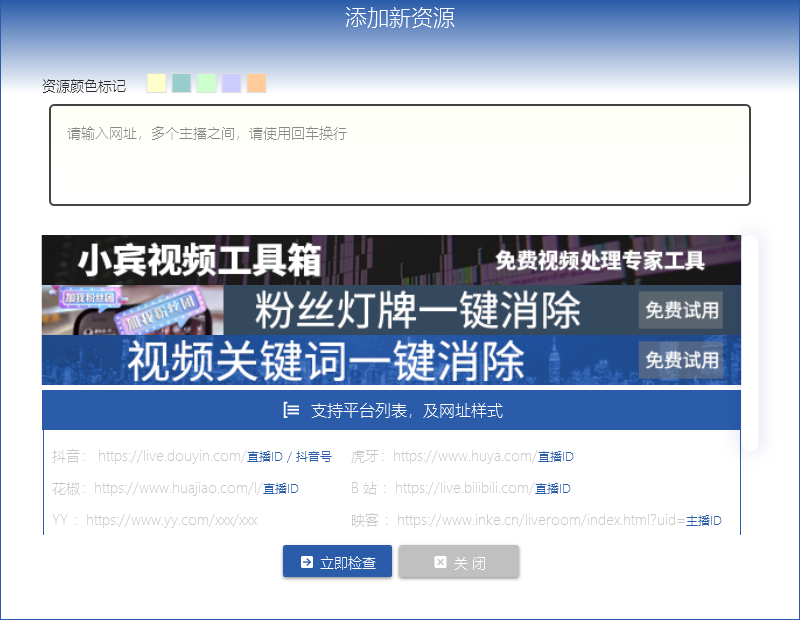Open the 花椒 直播ID link
800x620 pixels.
279,488
